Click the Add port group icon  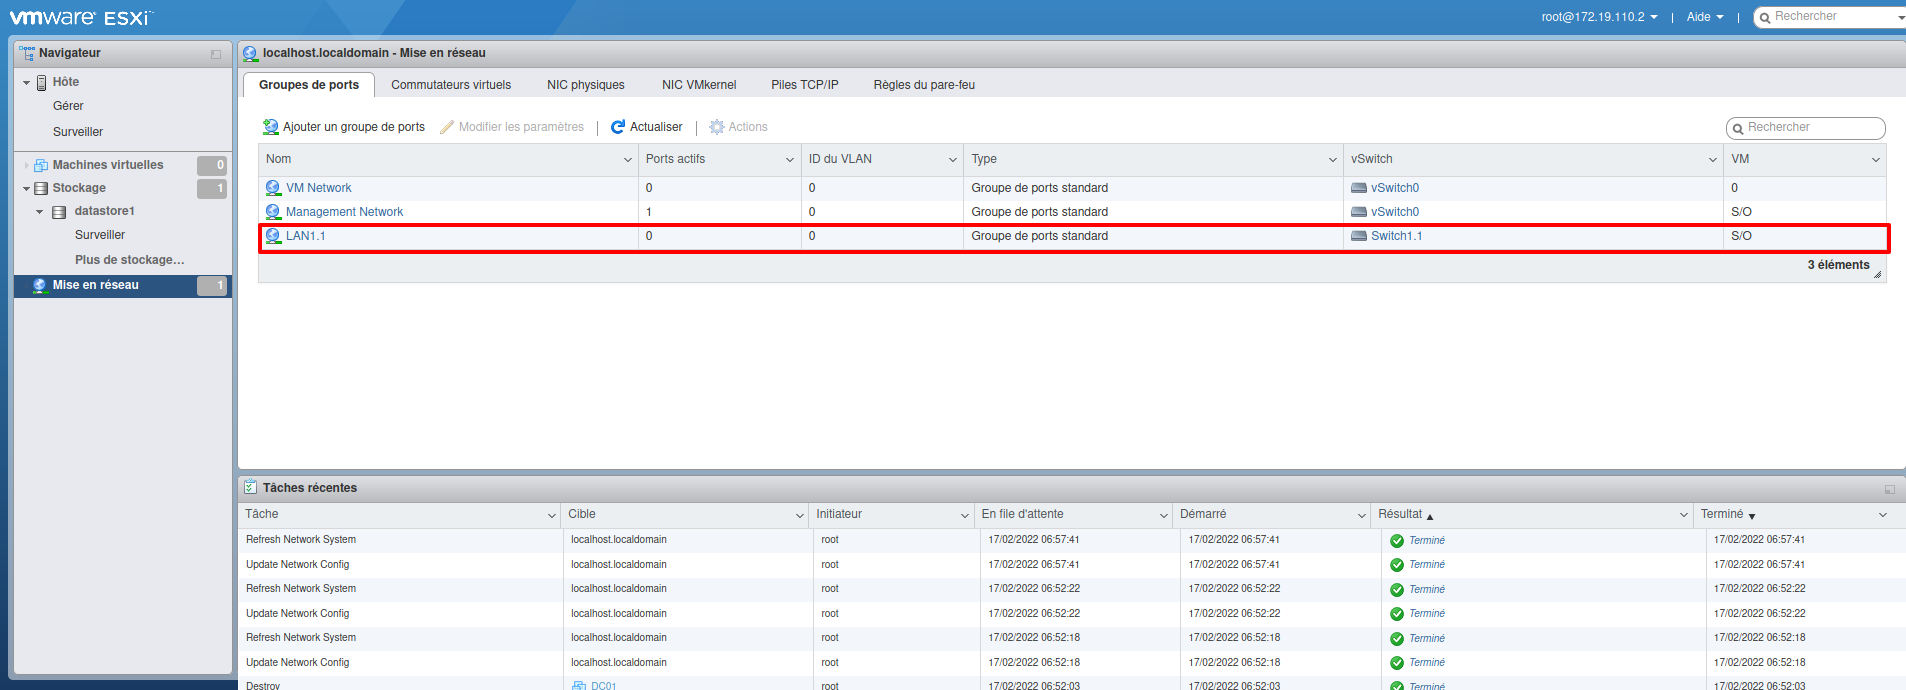click(270, 127)
